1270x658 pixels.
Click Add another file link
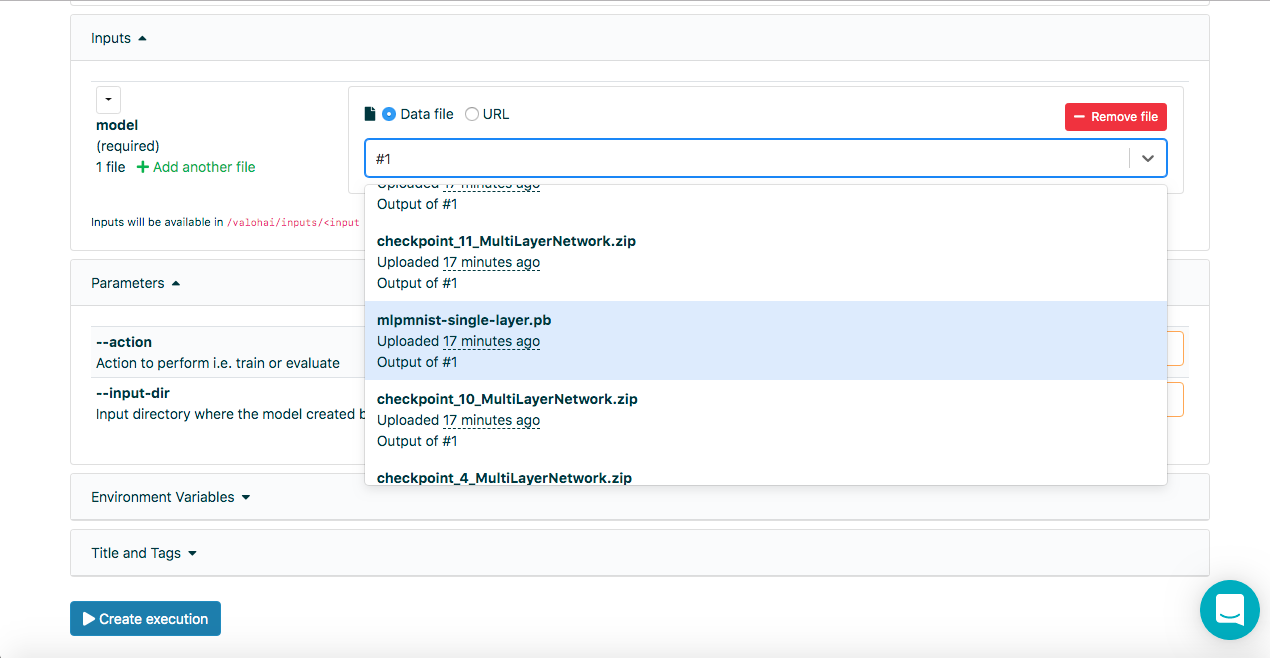(196, 167)
